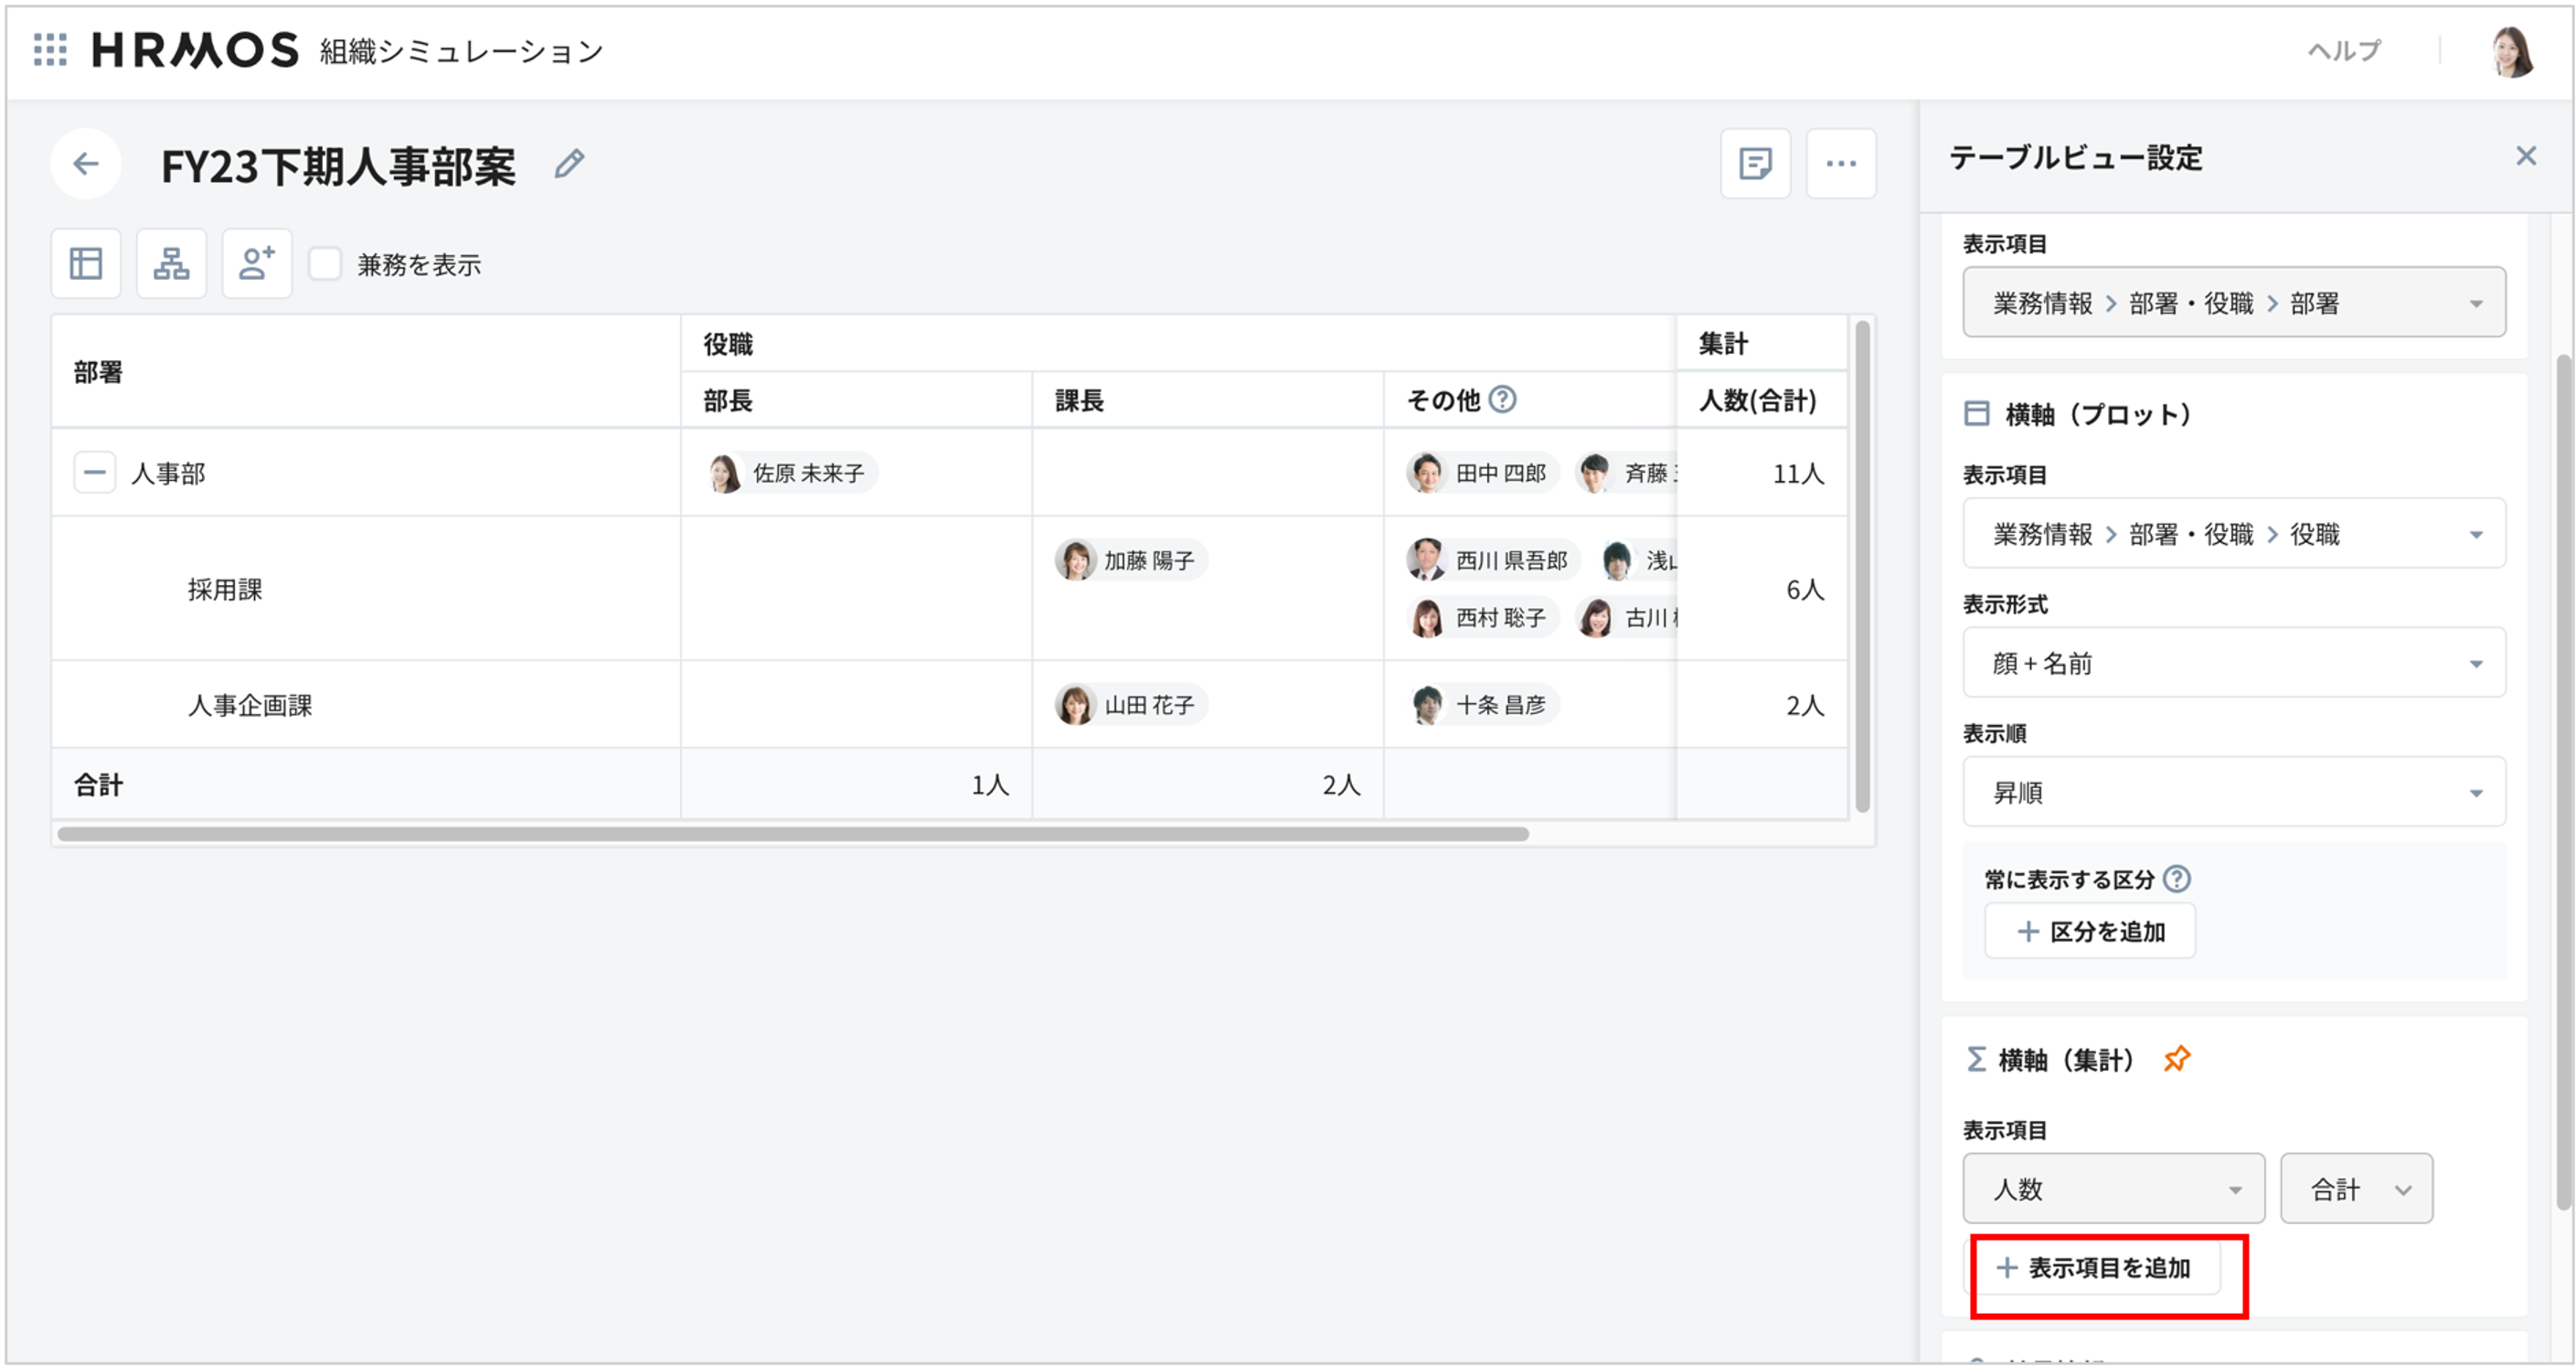2576x1366 pixels.
Task: Open the ヘルプ menu
Action: 2343,50
